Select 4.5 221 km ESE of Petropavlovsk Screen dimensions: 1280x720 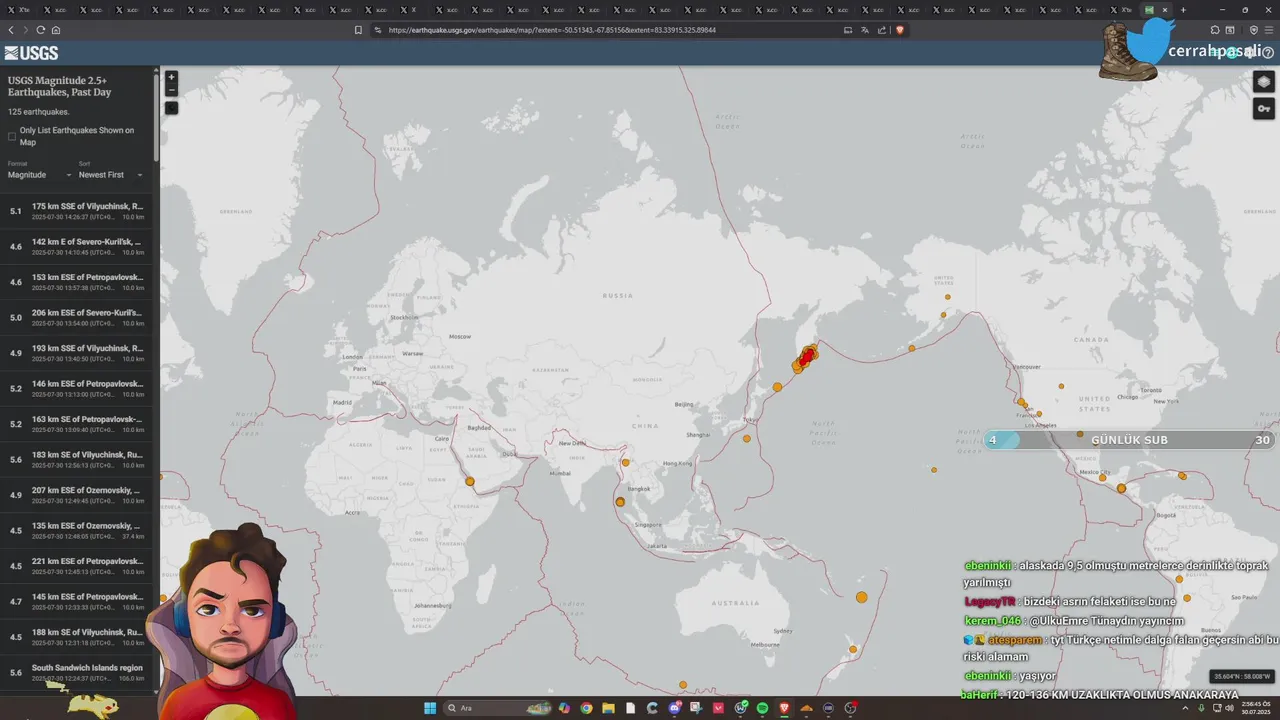[77, 566]
